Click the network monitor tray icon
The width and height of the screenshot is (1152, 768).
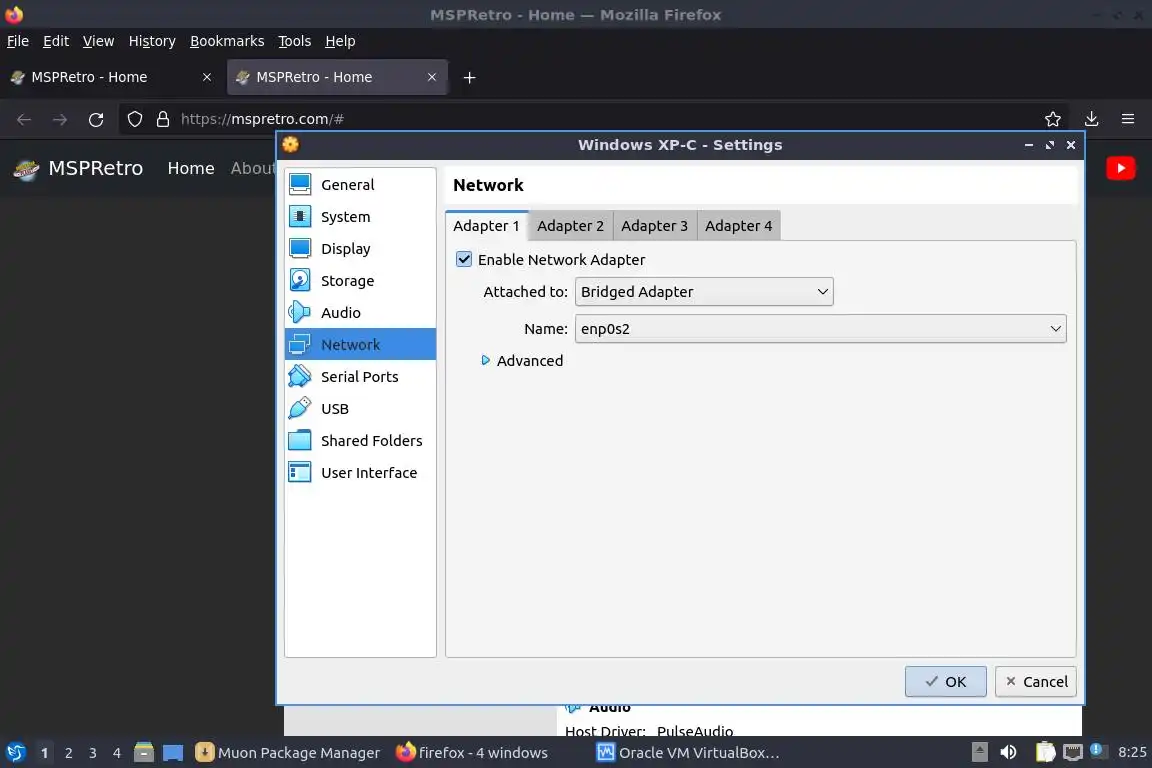tap(1073, 752)
